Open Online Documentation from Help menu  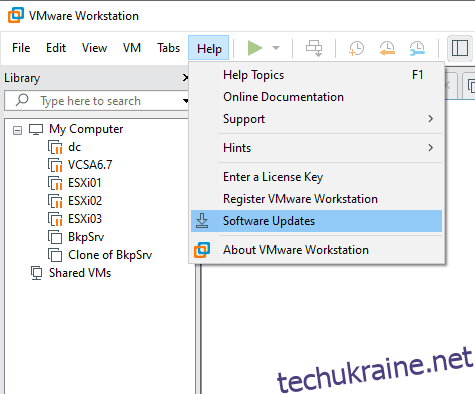pos(316,97)
